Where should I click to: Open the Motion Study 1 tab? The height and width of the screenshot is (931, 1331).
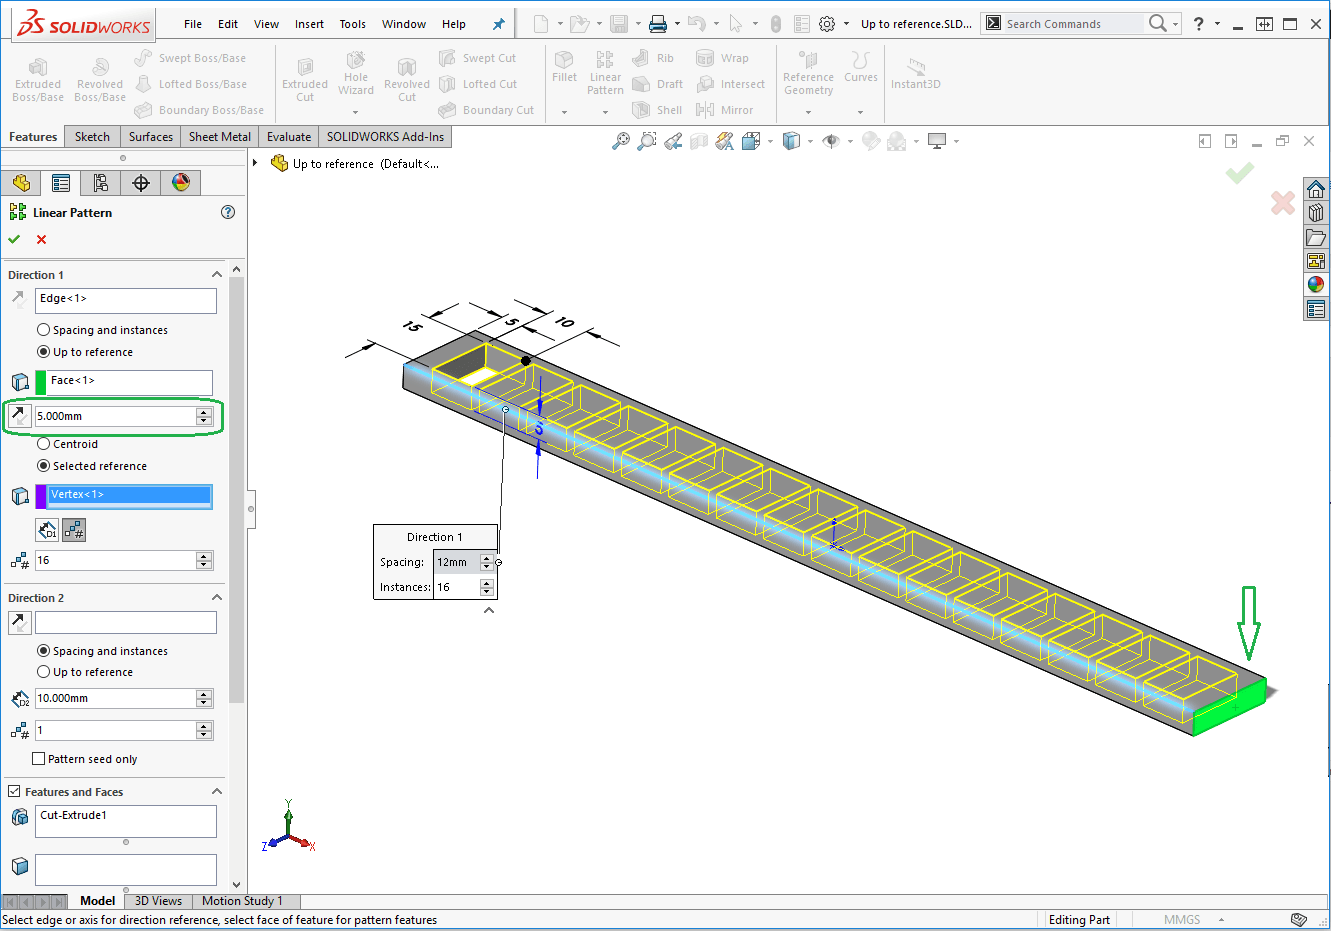pos(242,901)
